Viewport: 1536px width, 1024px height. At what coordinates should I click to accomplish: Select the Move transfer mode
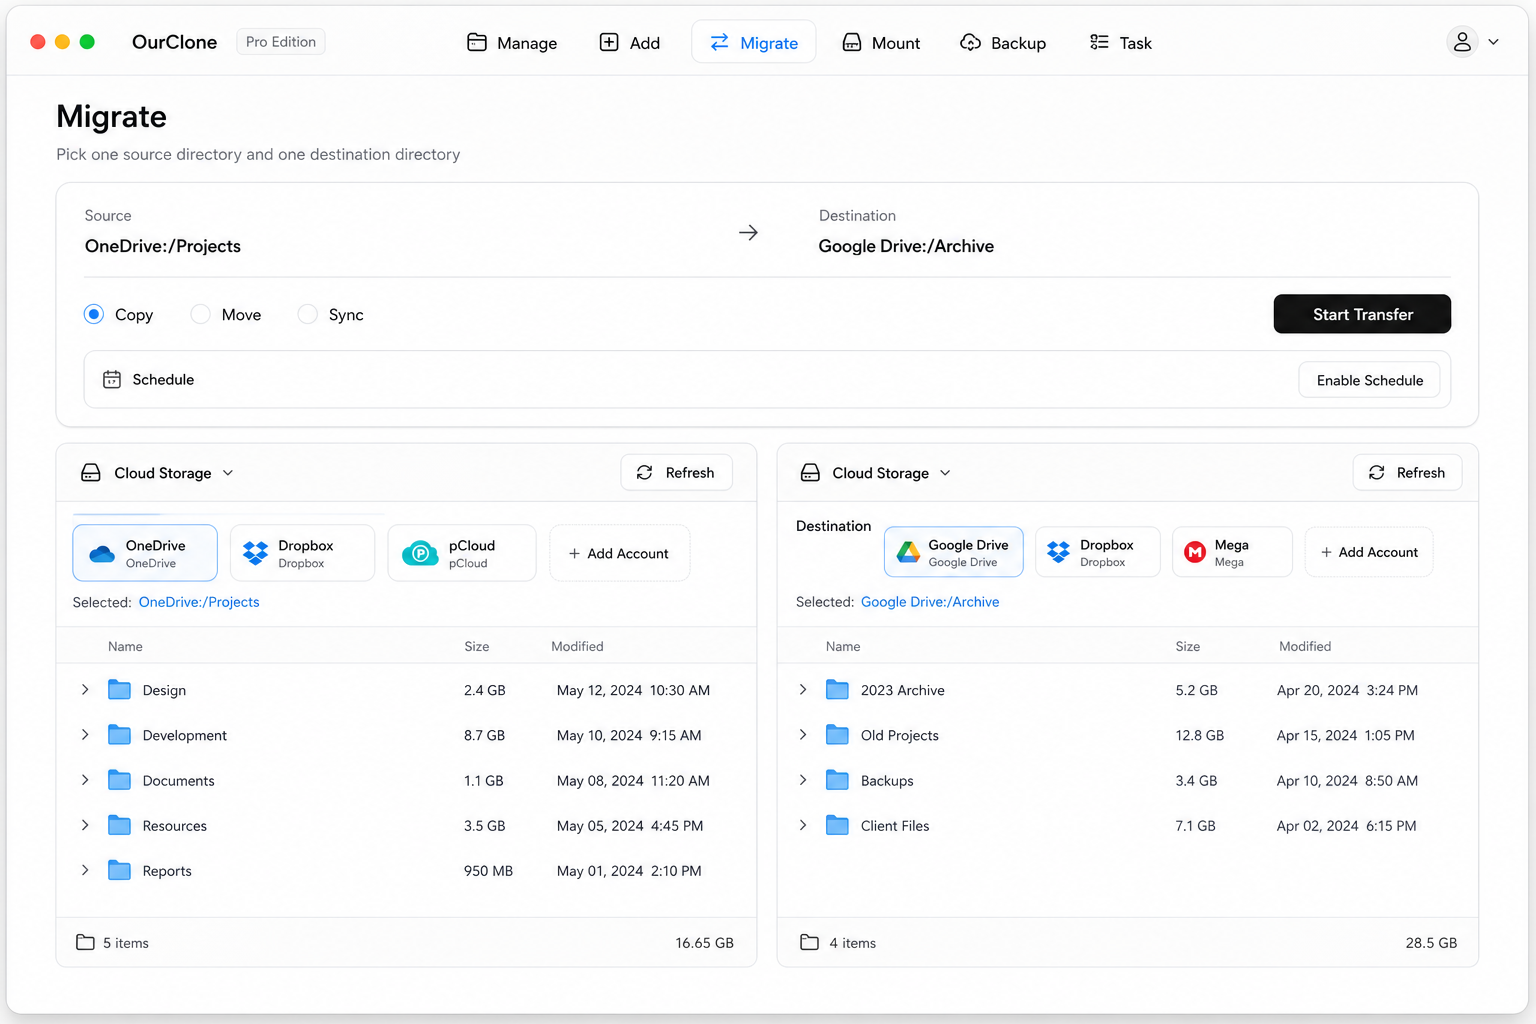[x=201, y=314]
